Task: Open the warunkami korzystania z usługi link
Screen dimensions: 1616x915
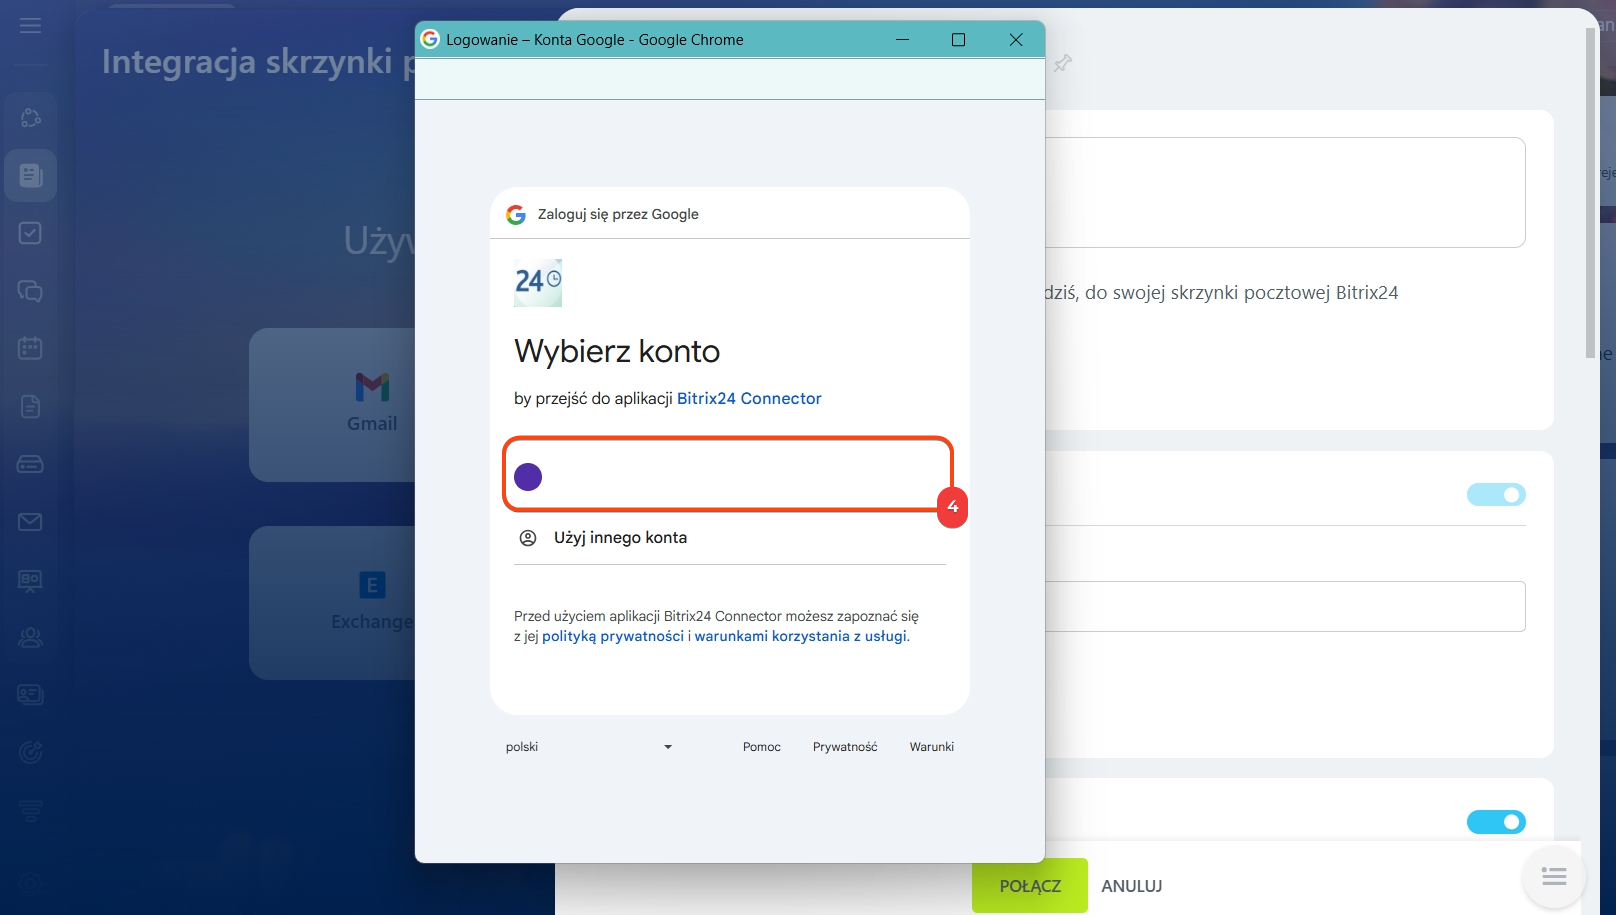Action: coord(801,636)
